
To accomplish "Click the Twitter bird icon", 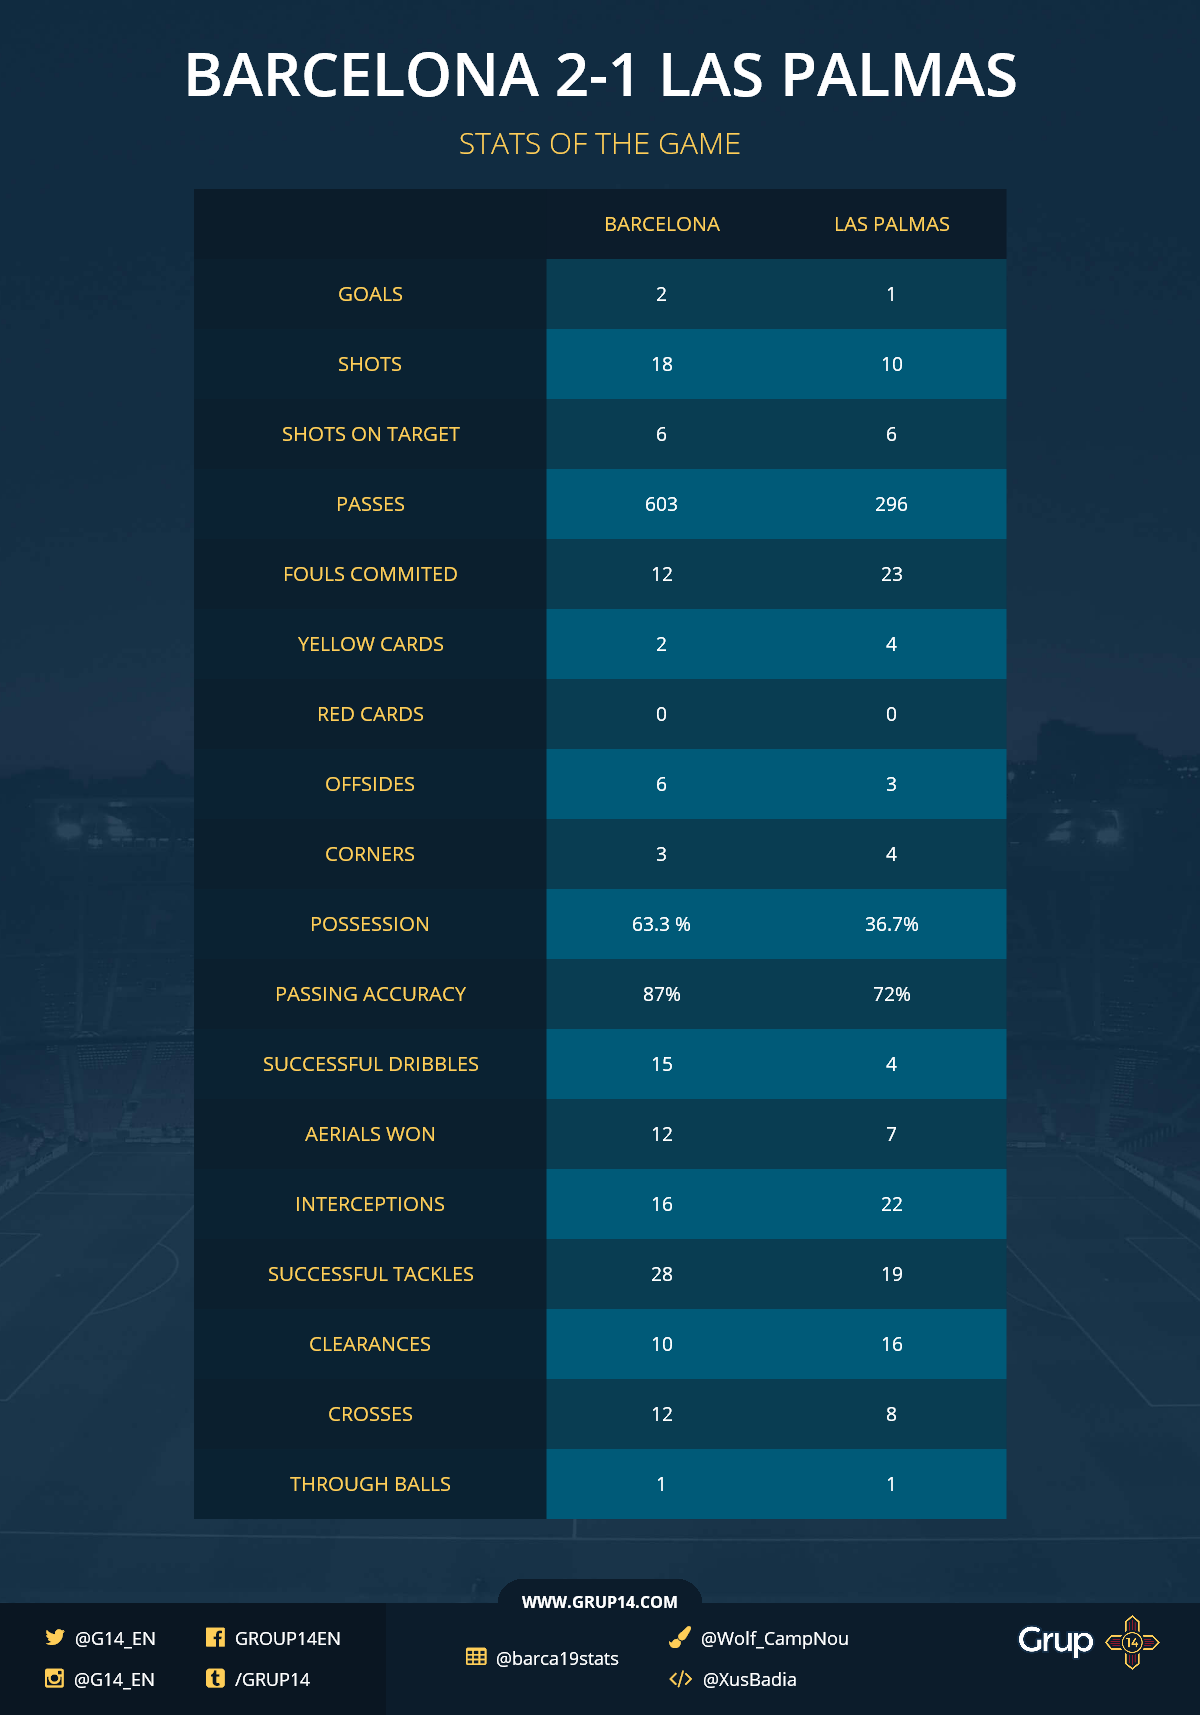I will (55, 1637).
